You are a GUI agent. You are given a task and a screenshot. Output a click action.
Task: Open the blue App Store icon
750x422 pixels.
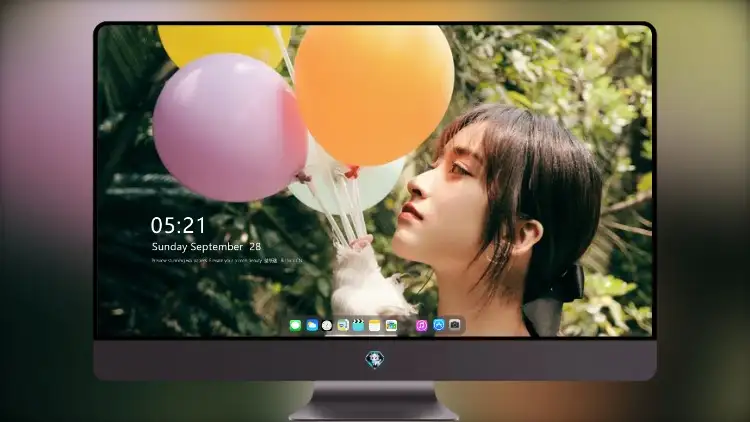pyautogui.click(x=439, y=325)
